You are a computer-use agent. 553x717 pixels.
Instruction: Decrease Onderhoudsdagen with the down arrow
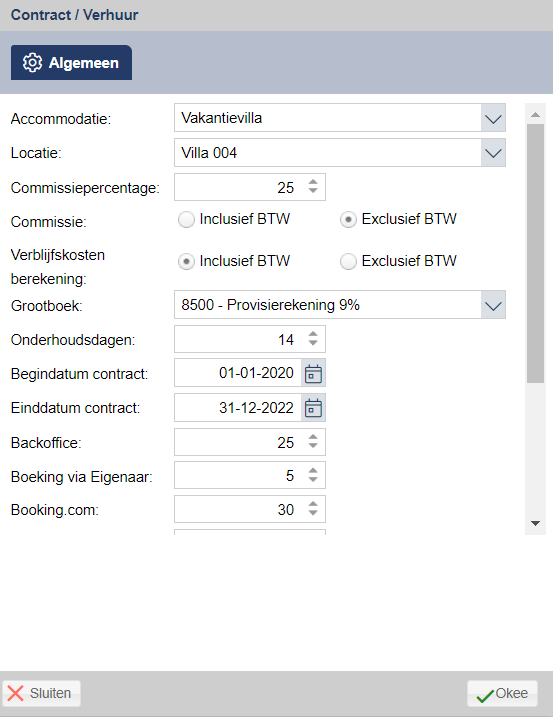click(x=313, y=343)
